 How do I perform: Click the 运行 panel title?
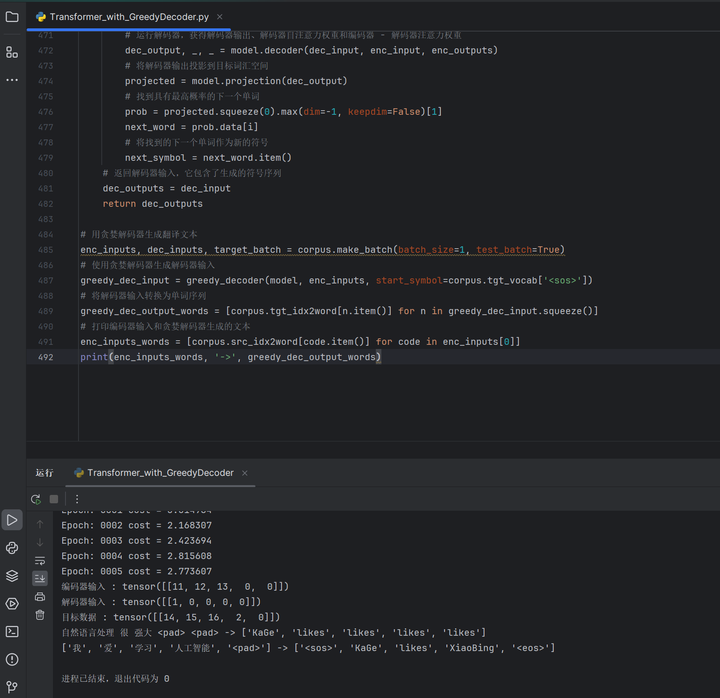tap(45, 473)
